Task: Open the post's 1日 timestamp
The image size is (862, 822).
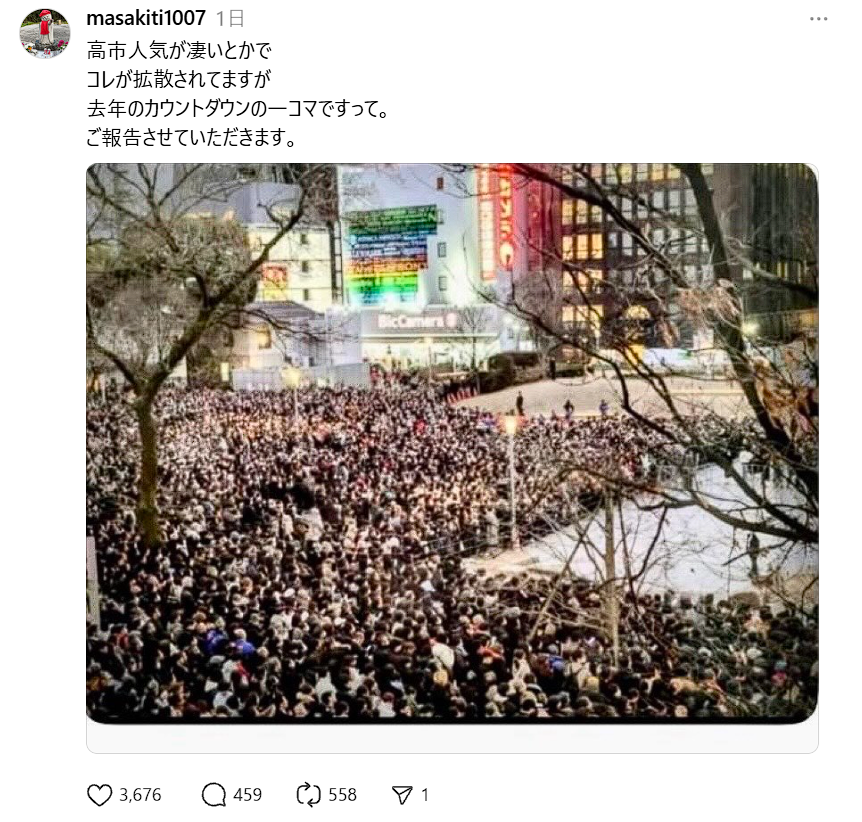Action: (x=230, y=19)
